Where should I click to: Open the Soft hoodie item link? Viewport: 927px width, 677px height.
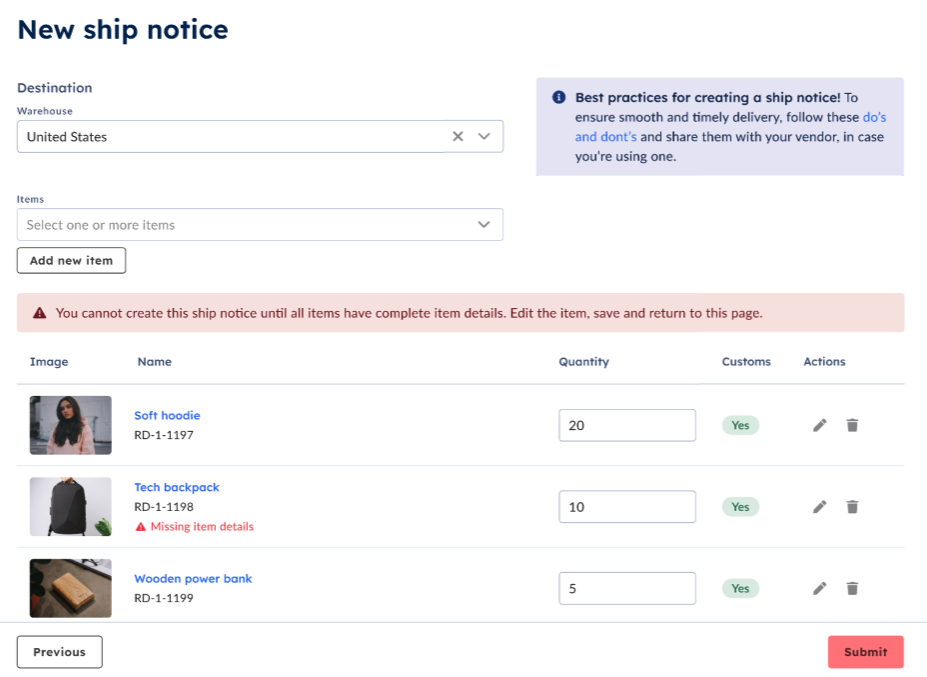(167, 416)
